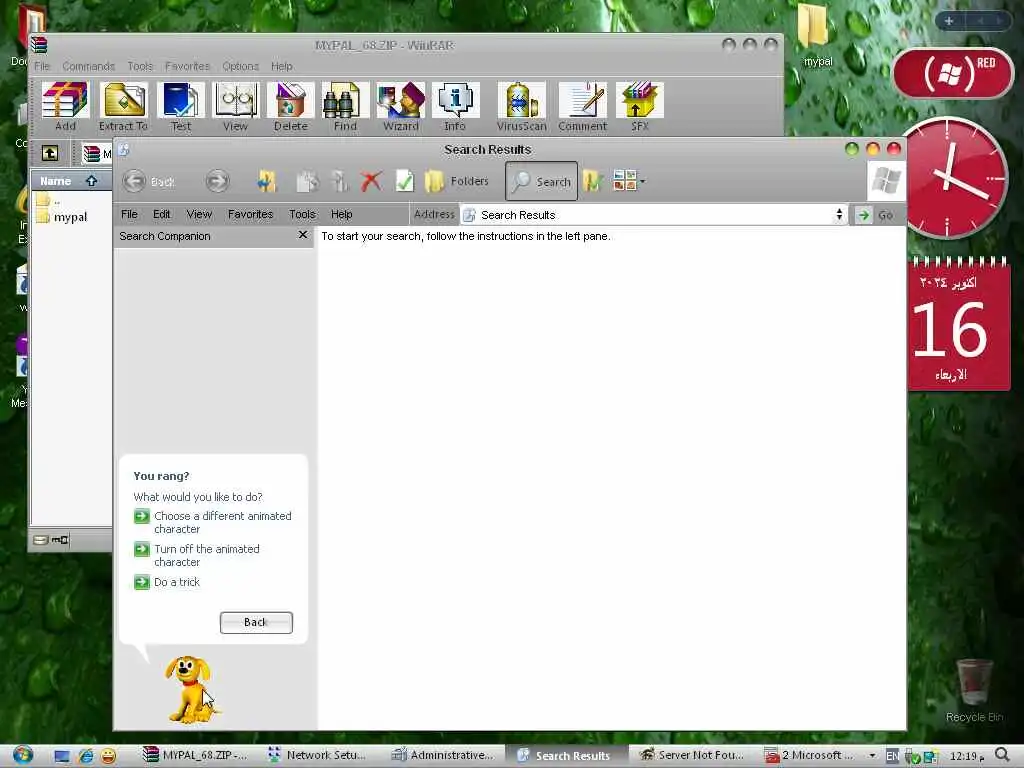
Task: Sort by Name column in WinRAR
Action: (70, 181)
